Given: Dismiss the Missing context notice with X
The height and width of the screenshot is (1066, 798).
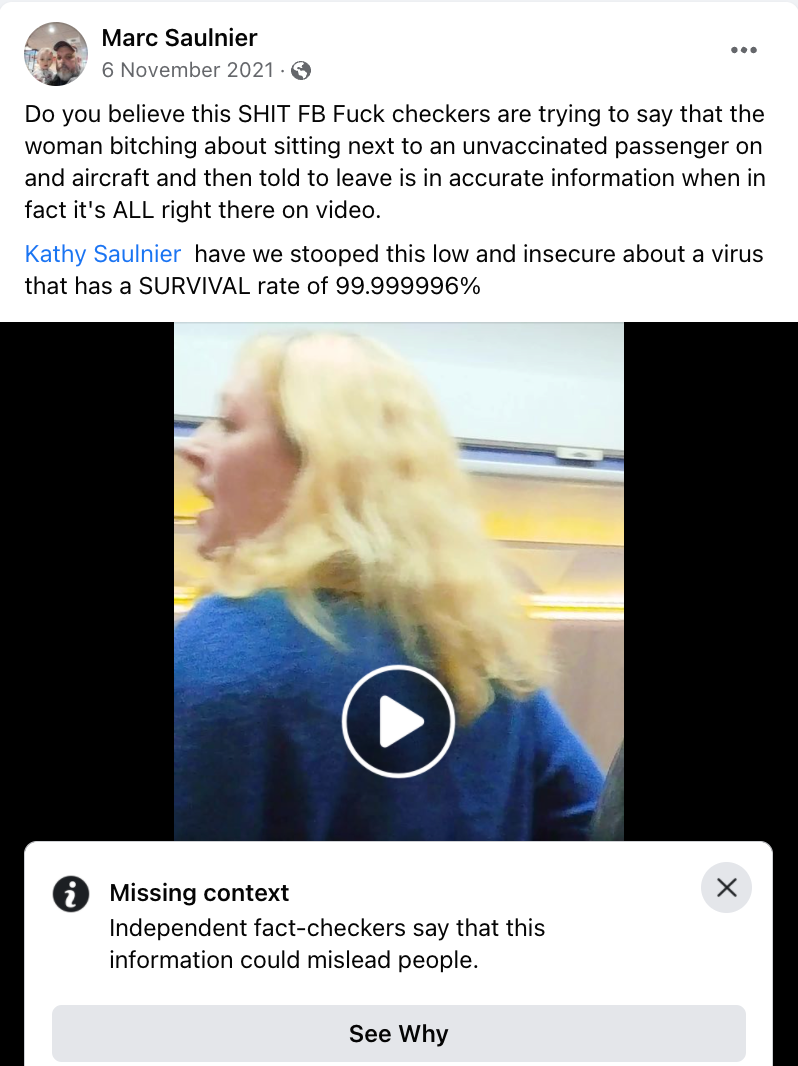Looking at the screenshot, I should pyautogui.click(x=727, y=887).
